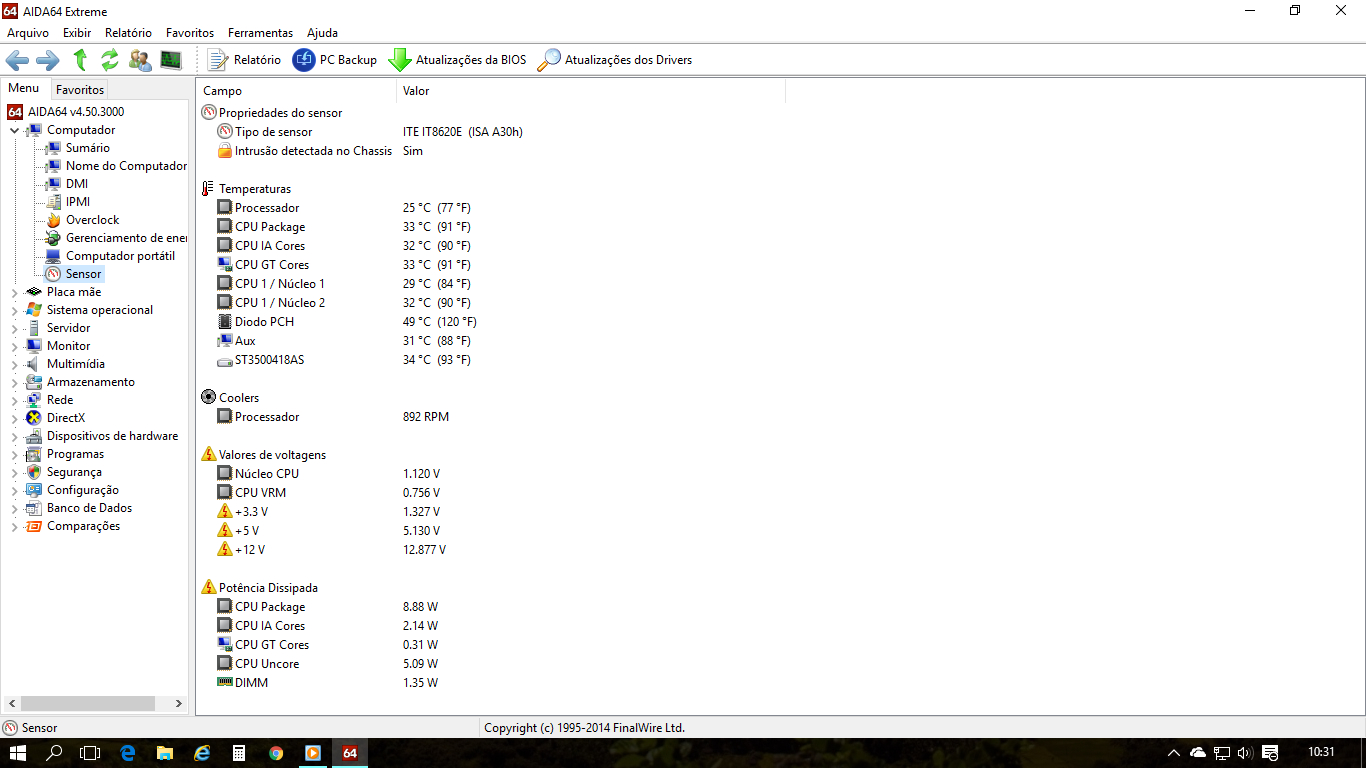Click the Back navigation arrow
This screenshot has height=768, width=1366.
click(17, 60)
